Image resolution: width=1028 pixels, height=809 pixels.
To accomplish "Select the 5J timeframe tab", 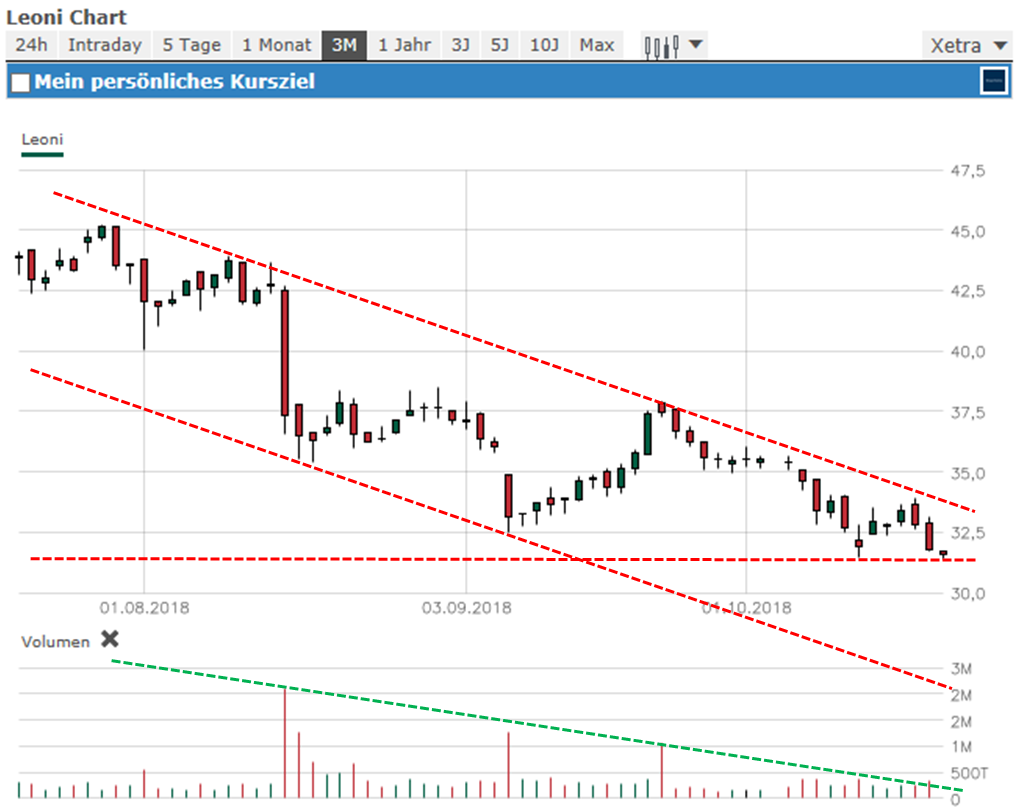I will pyautogui.click(x=500, y=45).
